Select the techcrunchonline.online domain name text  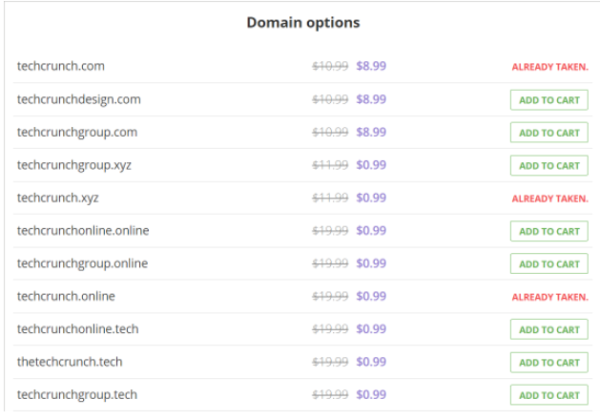point(83,231)
